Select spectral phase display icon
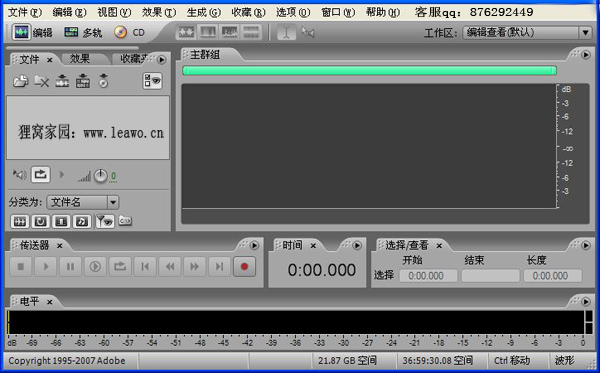The height and width of the screenshot is (373, 600). click(251, 33)
